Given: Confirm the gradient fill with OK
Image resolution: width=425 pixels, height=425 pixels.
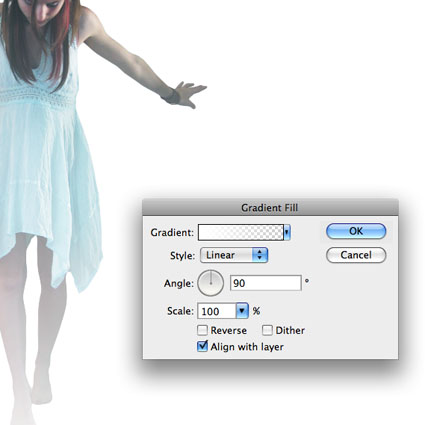Looking at the screenshot, I should [x=356, y=231].
